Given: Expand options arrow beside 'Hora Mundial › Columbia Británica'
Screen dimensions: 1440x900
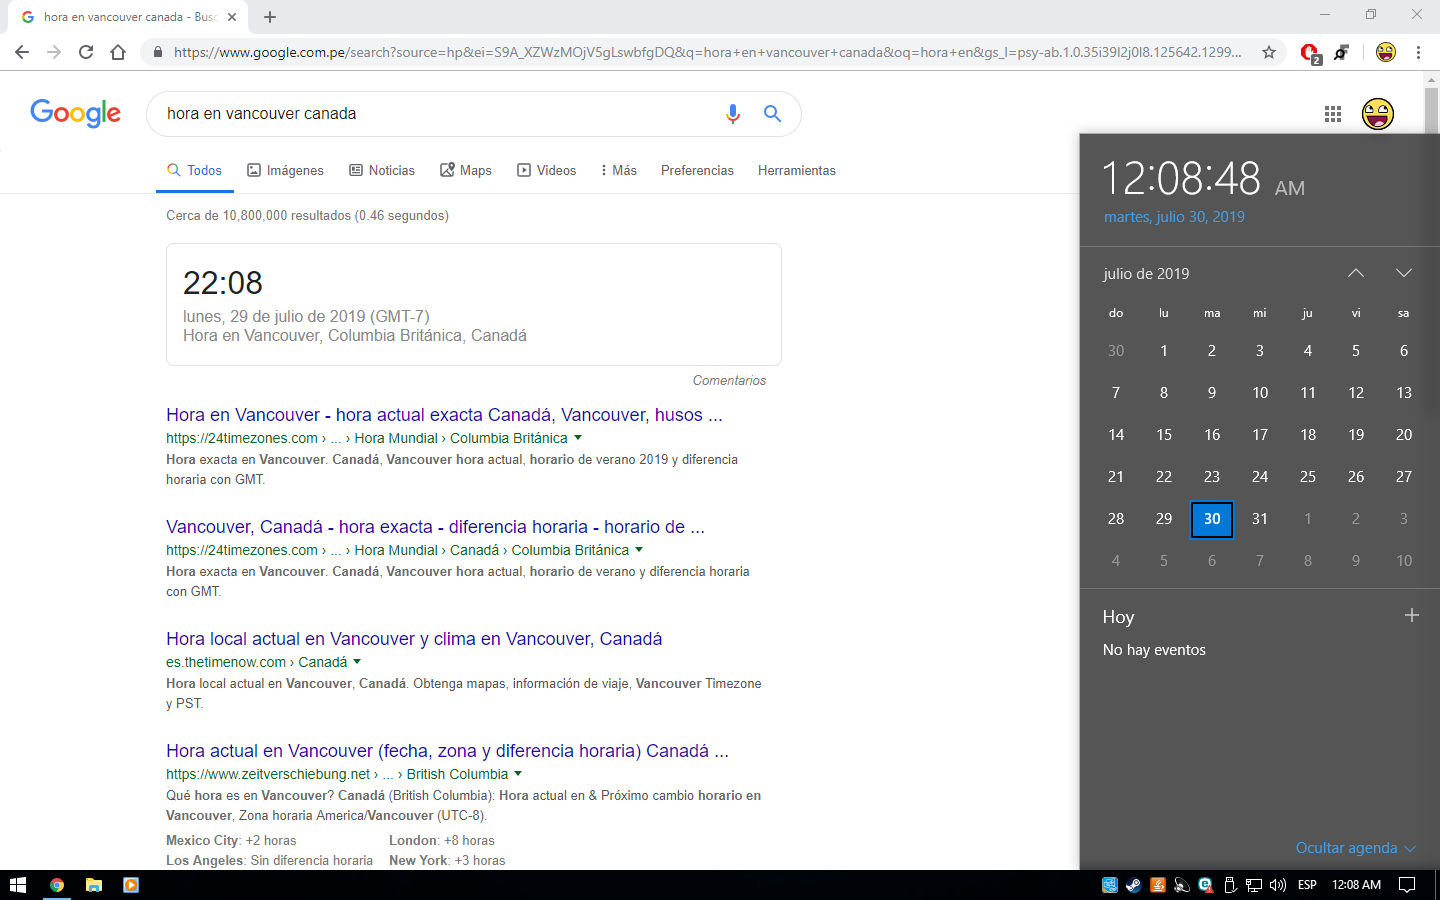Looking at the screenshot, I should [578, 438].
